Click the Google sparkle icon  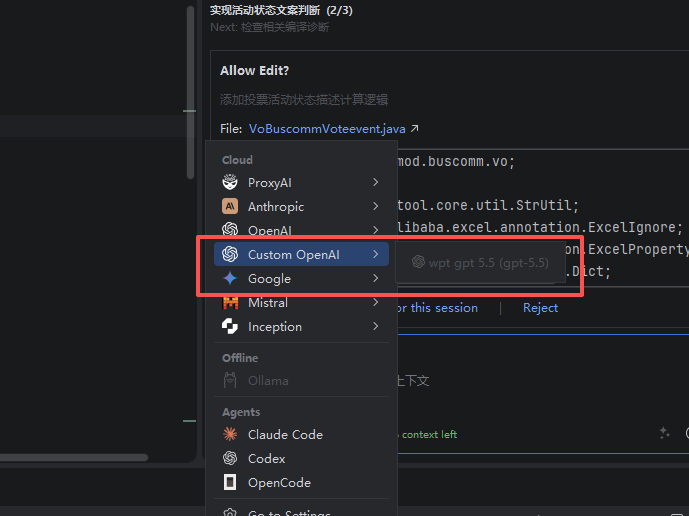(230, 278)
